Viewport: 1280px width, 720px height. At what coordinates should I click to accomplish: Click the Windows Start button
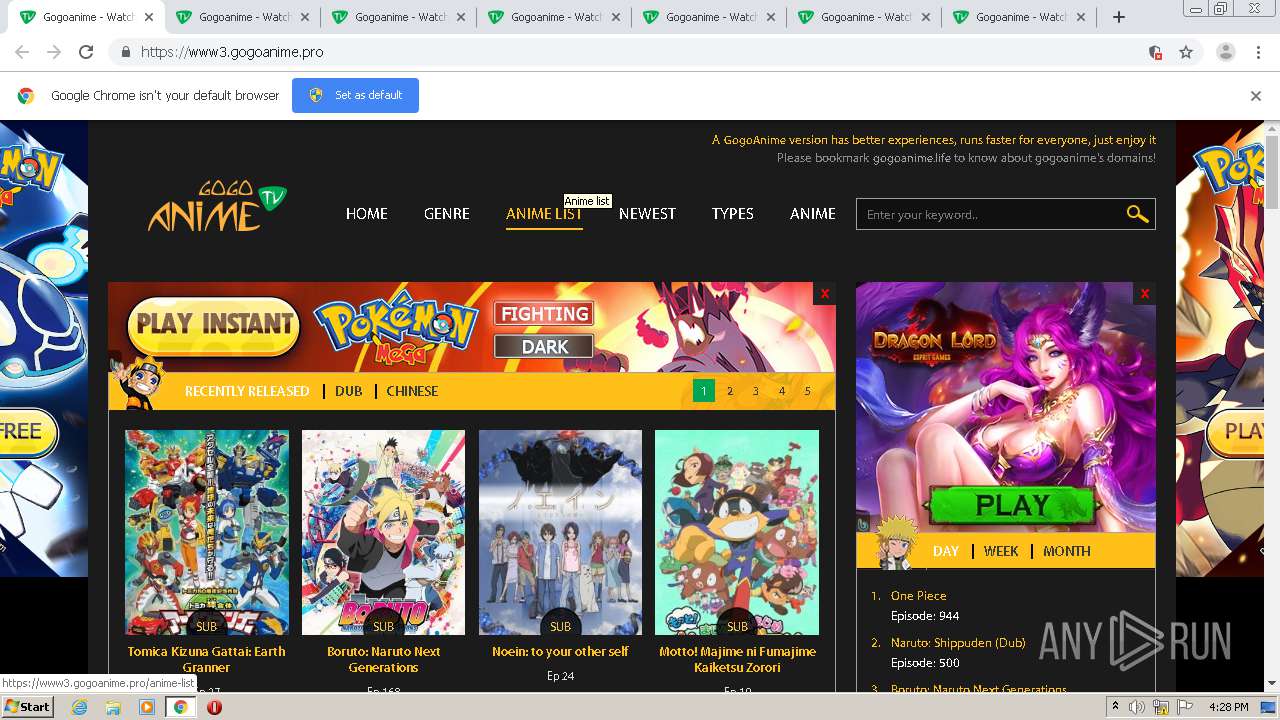[x=28, y=707]
